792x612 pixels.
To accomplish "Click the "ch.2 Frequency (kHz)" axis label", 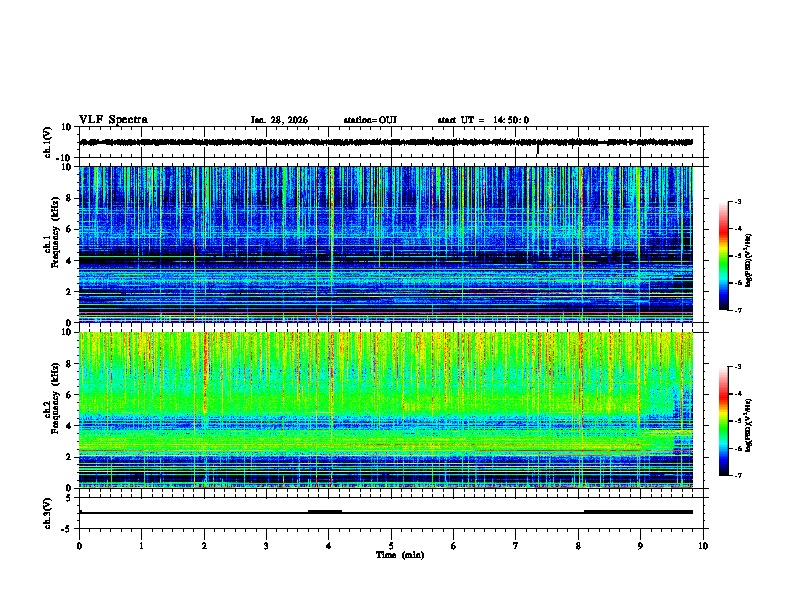I will click(52, 398).
